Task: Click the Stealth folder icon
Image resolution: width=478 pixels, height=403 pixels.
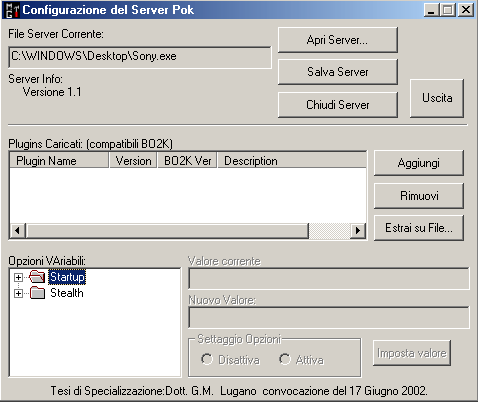Action: tap(37, 293)
